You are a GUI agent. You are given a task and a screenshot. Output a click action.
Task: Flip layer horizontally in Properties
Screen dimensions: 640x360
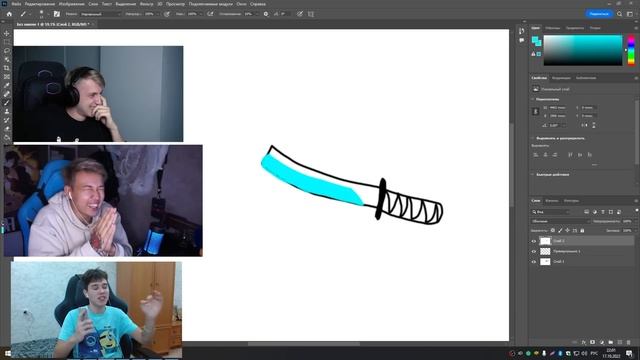pos(584,125)
